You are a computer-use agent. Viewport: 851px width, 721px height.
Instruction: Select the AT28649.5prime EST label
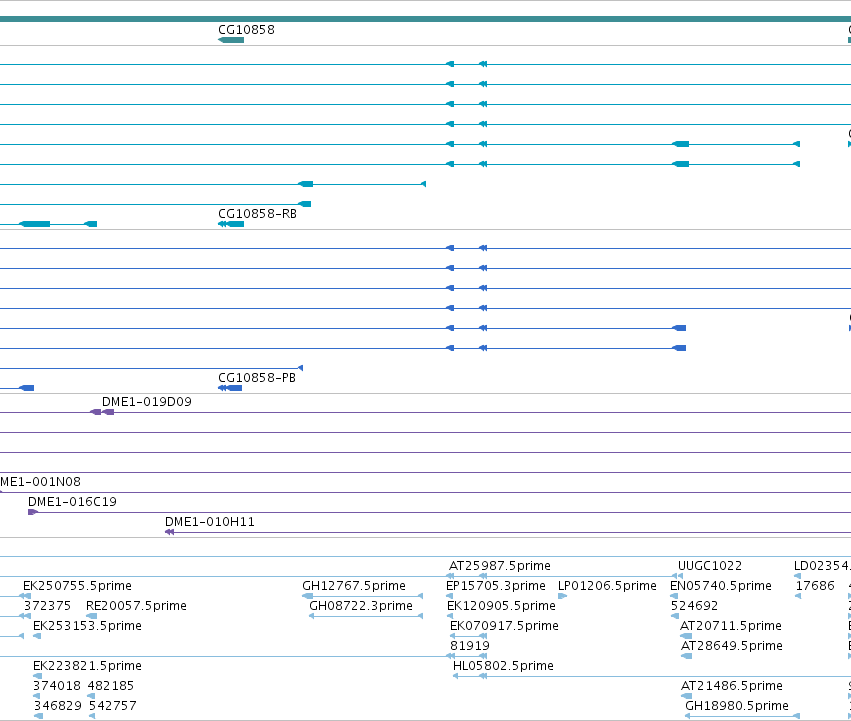pyautogui.click(x=732, y=646)
